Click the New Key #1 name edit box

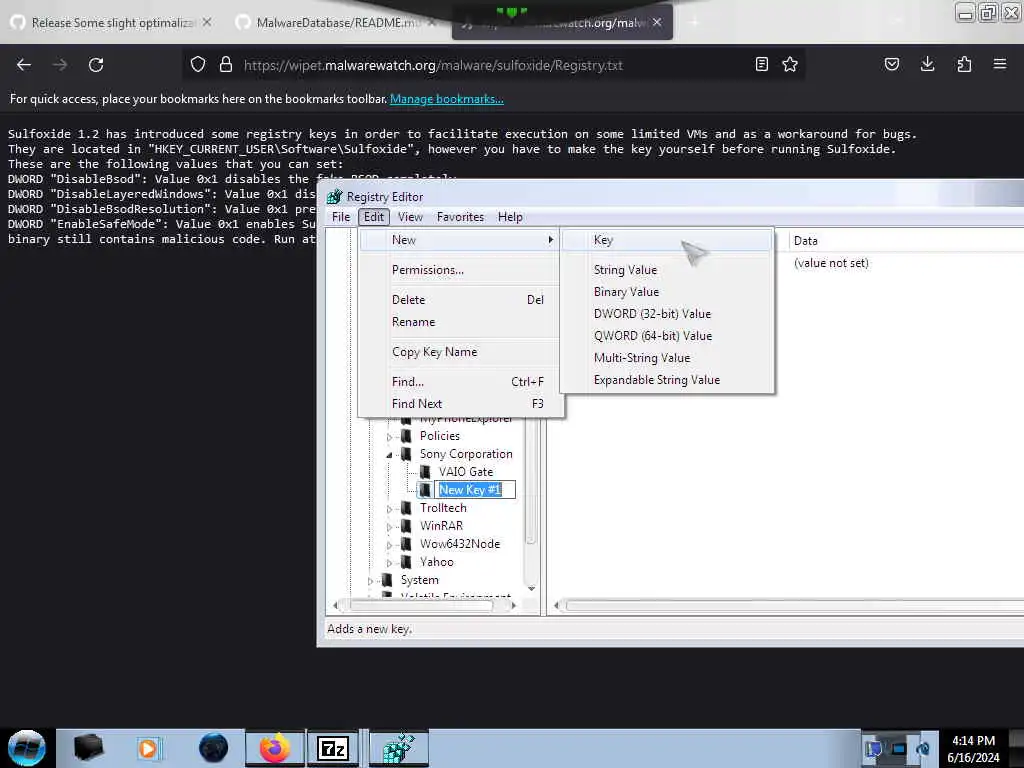475,490
